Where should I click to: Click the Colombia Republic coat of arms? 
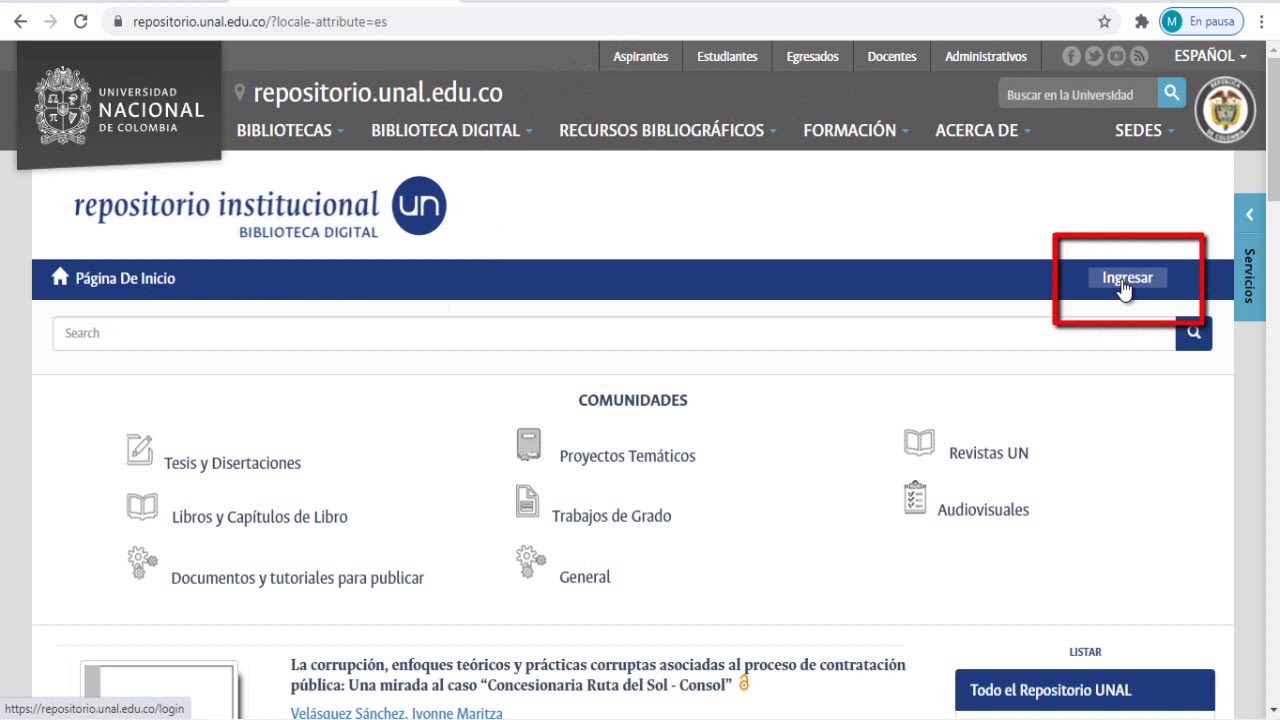pos(1225,108)
